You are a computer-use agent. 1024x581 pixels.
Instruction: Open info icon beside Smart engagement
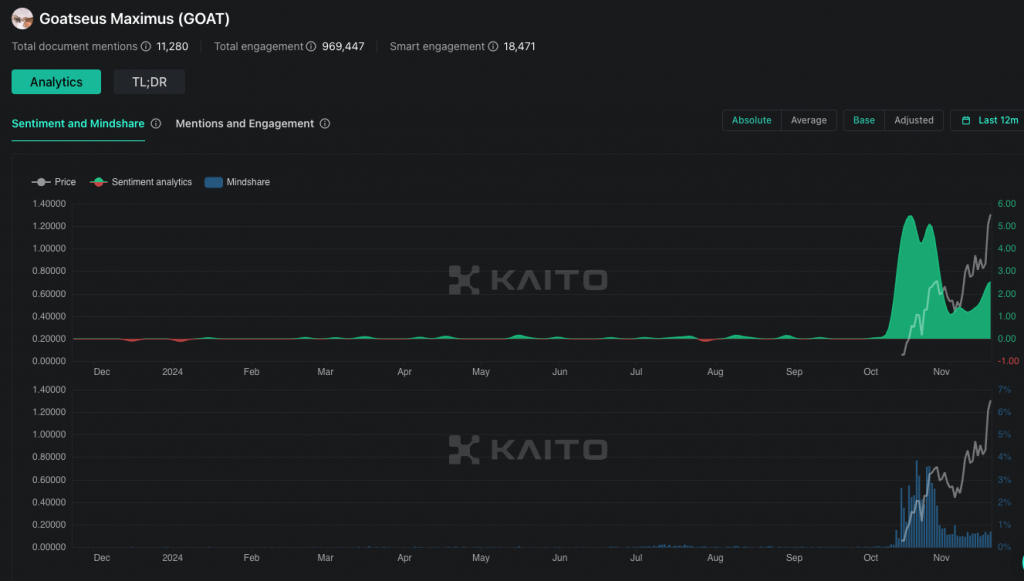click(493, 46)
